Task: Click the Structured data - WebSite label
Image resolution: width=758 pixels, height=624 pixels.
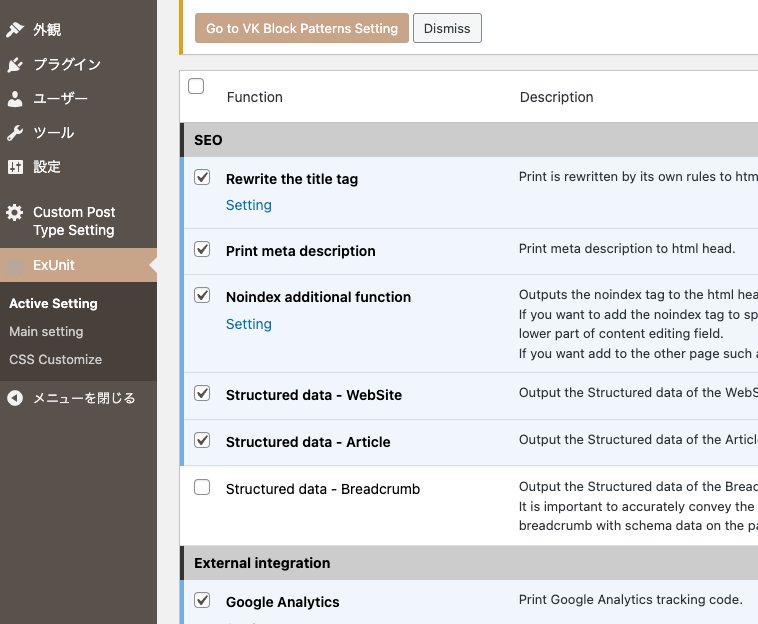Action: (314, 395)
